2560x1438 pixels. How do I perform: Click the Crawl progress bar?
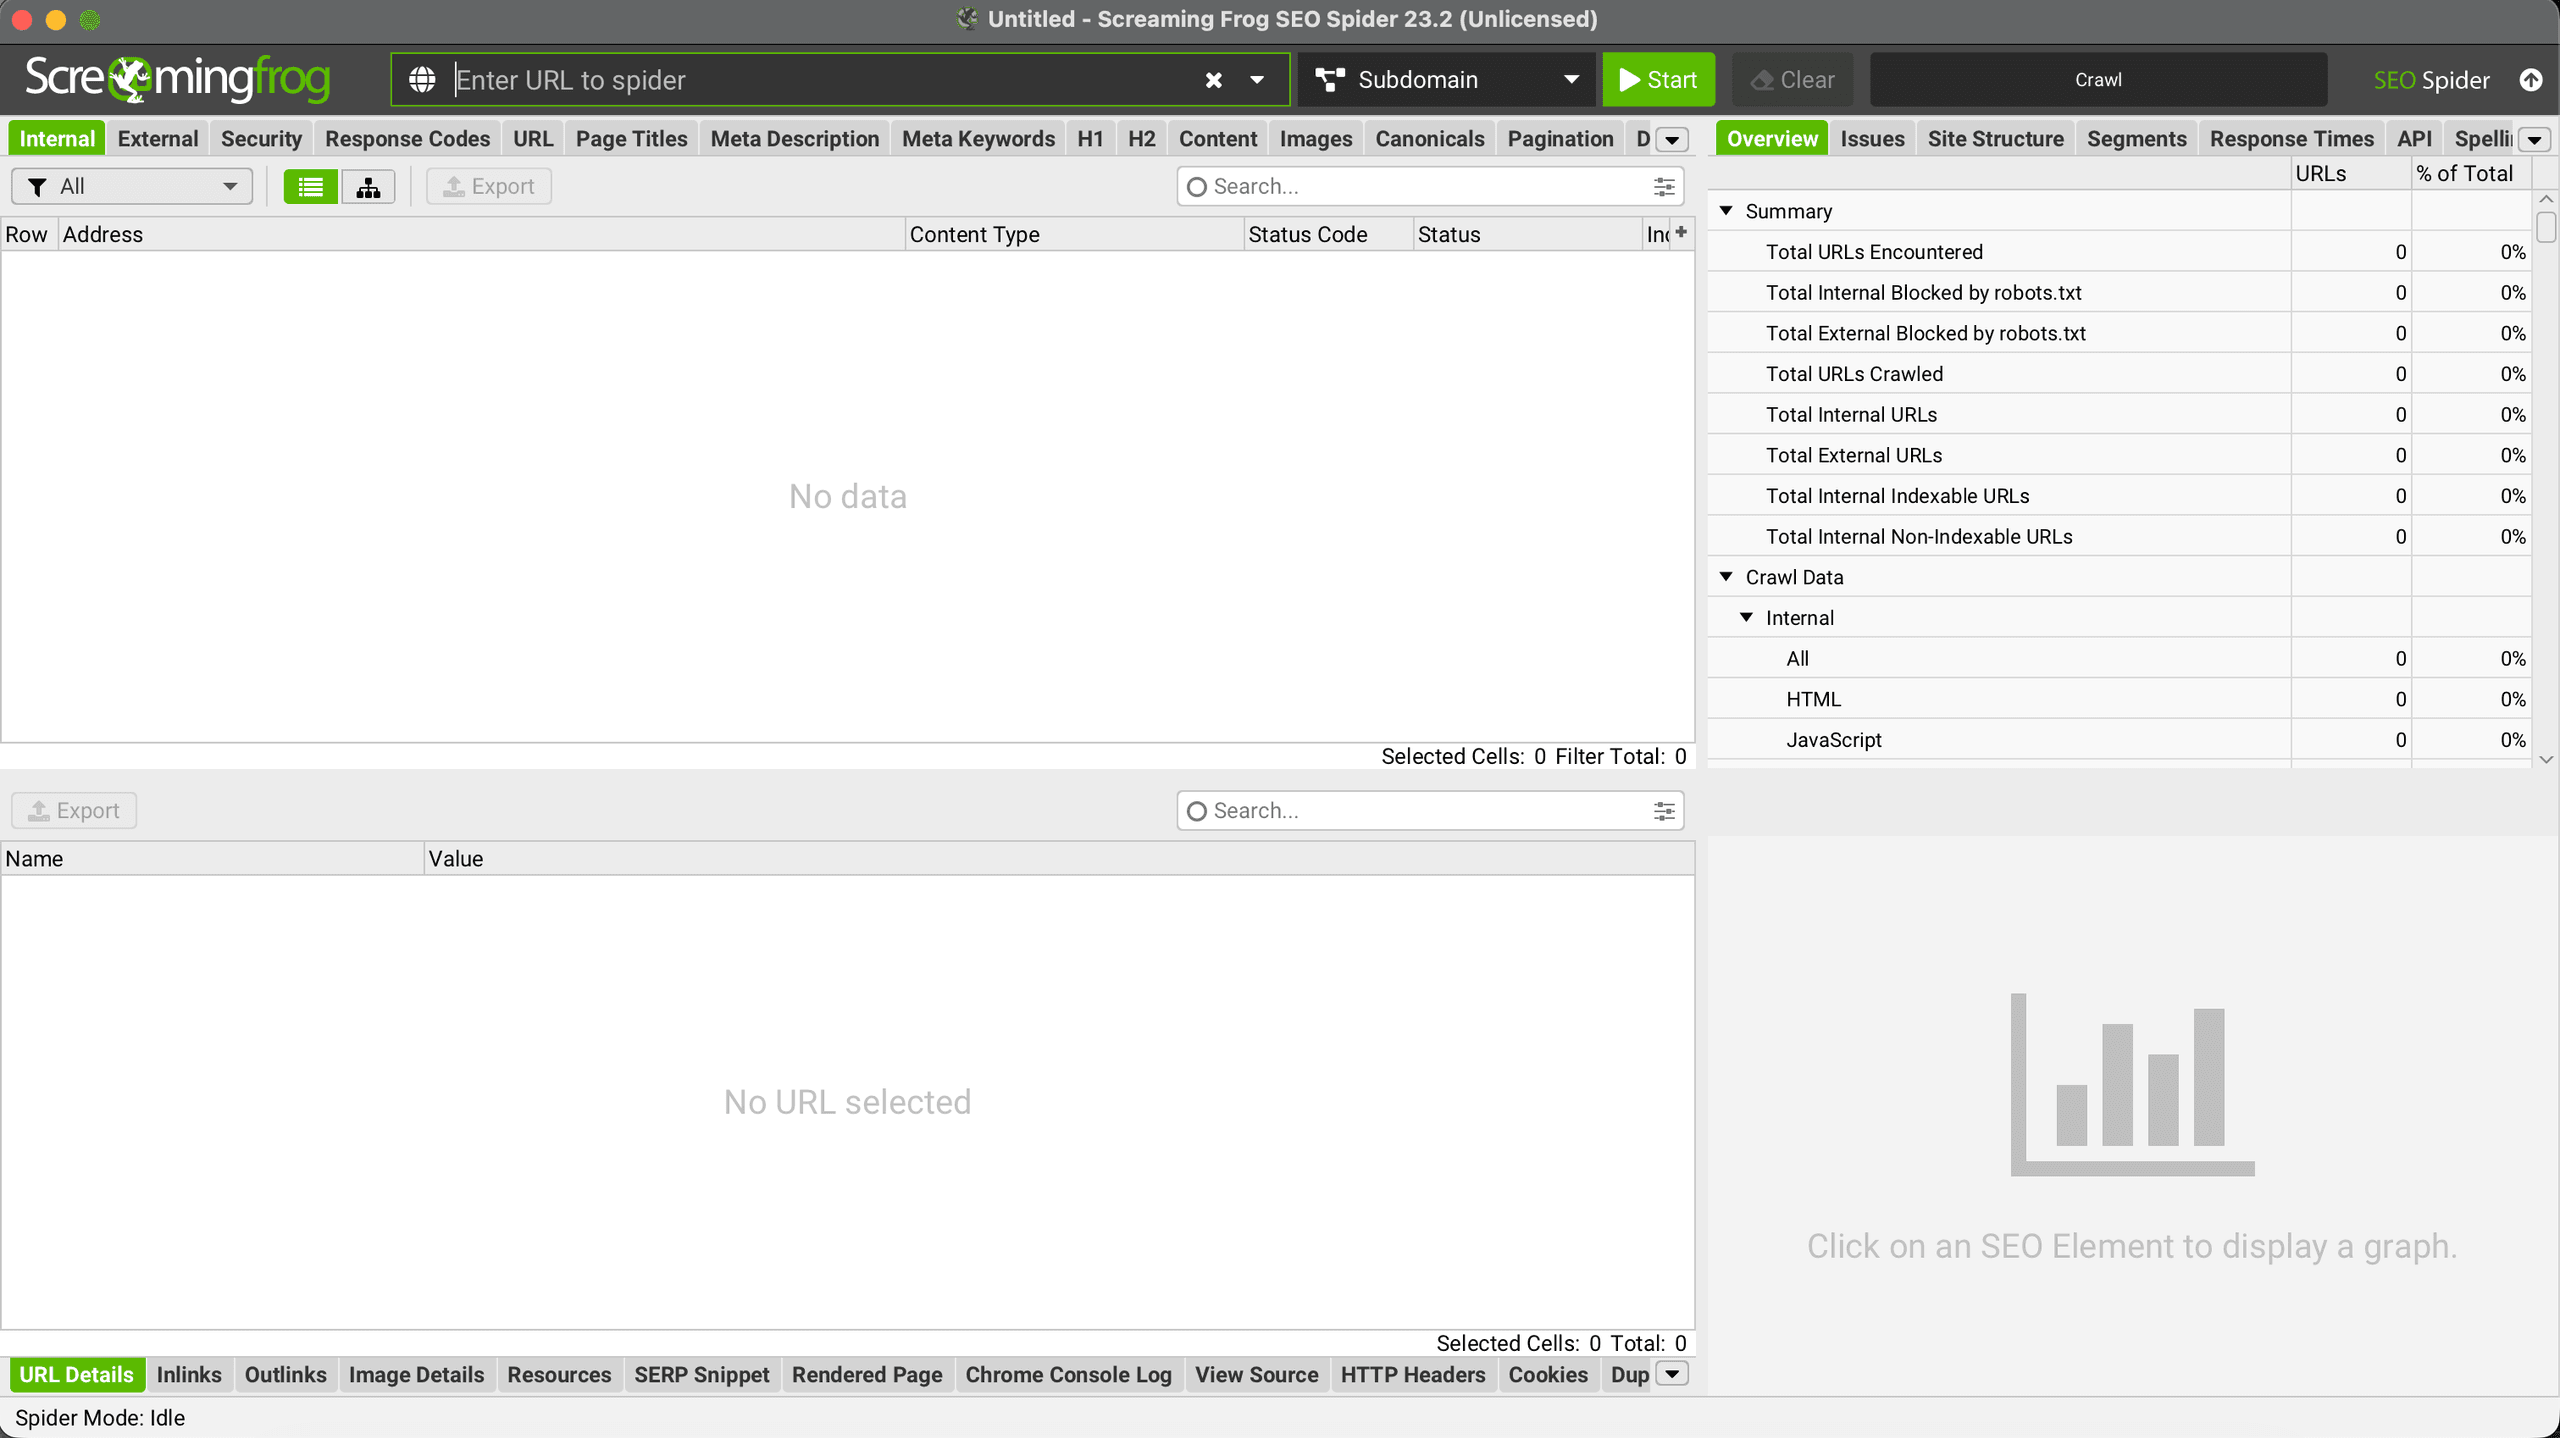coord(2098,80)
